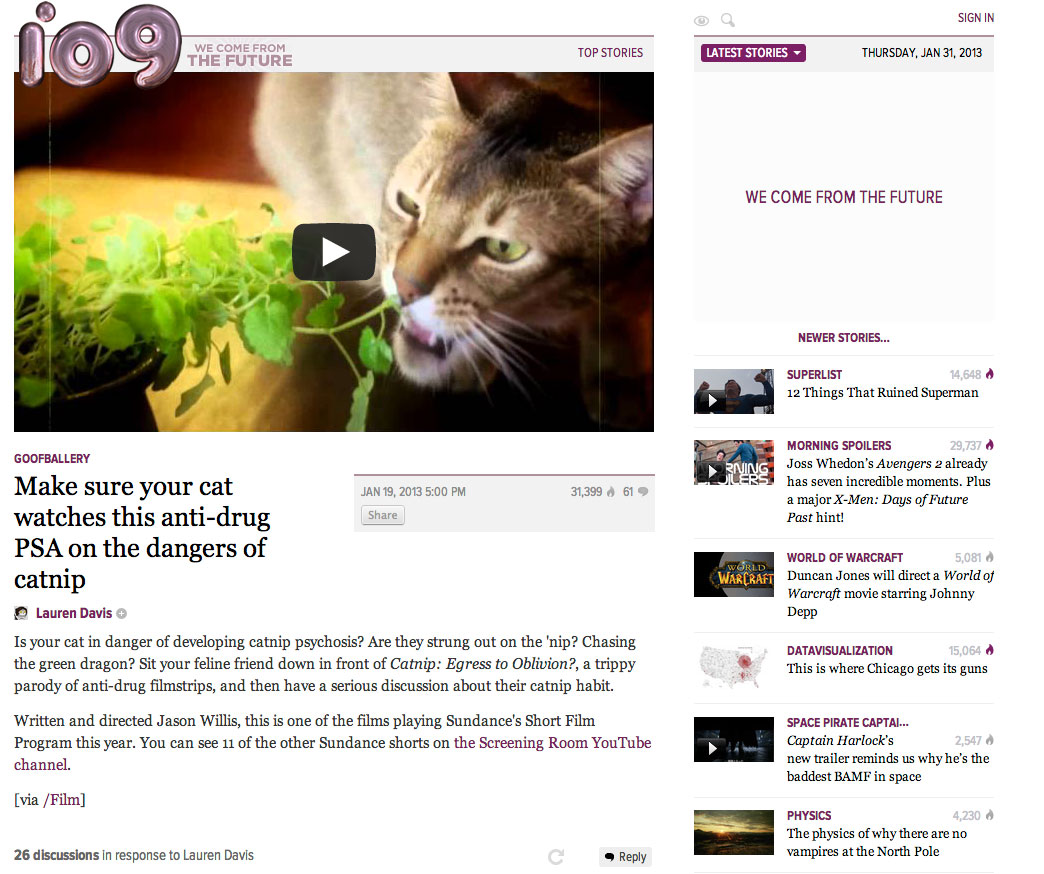Screen dimensions: 1044x874
Task: Click the Reply button
Action: 625,857
